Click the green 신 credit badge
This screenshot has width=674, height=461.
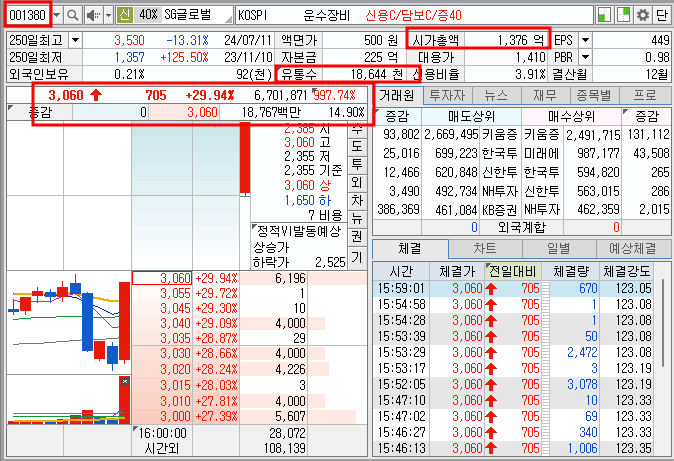125,15
